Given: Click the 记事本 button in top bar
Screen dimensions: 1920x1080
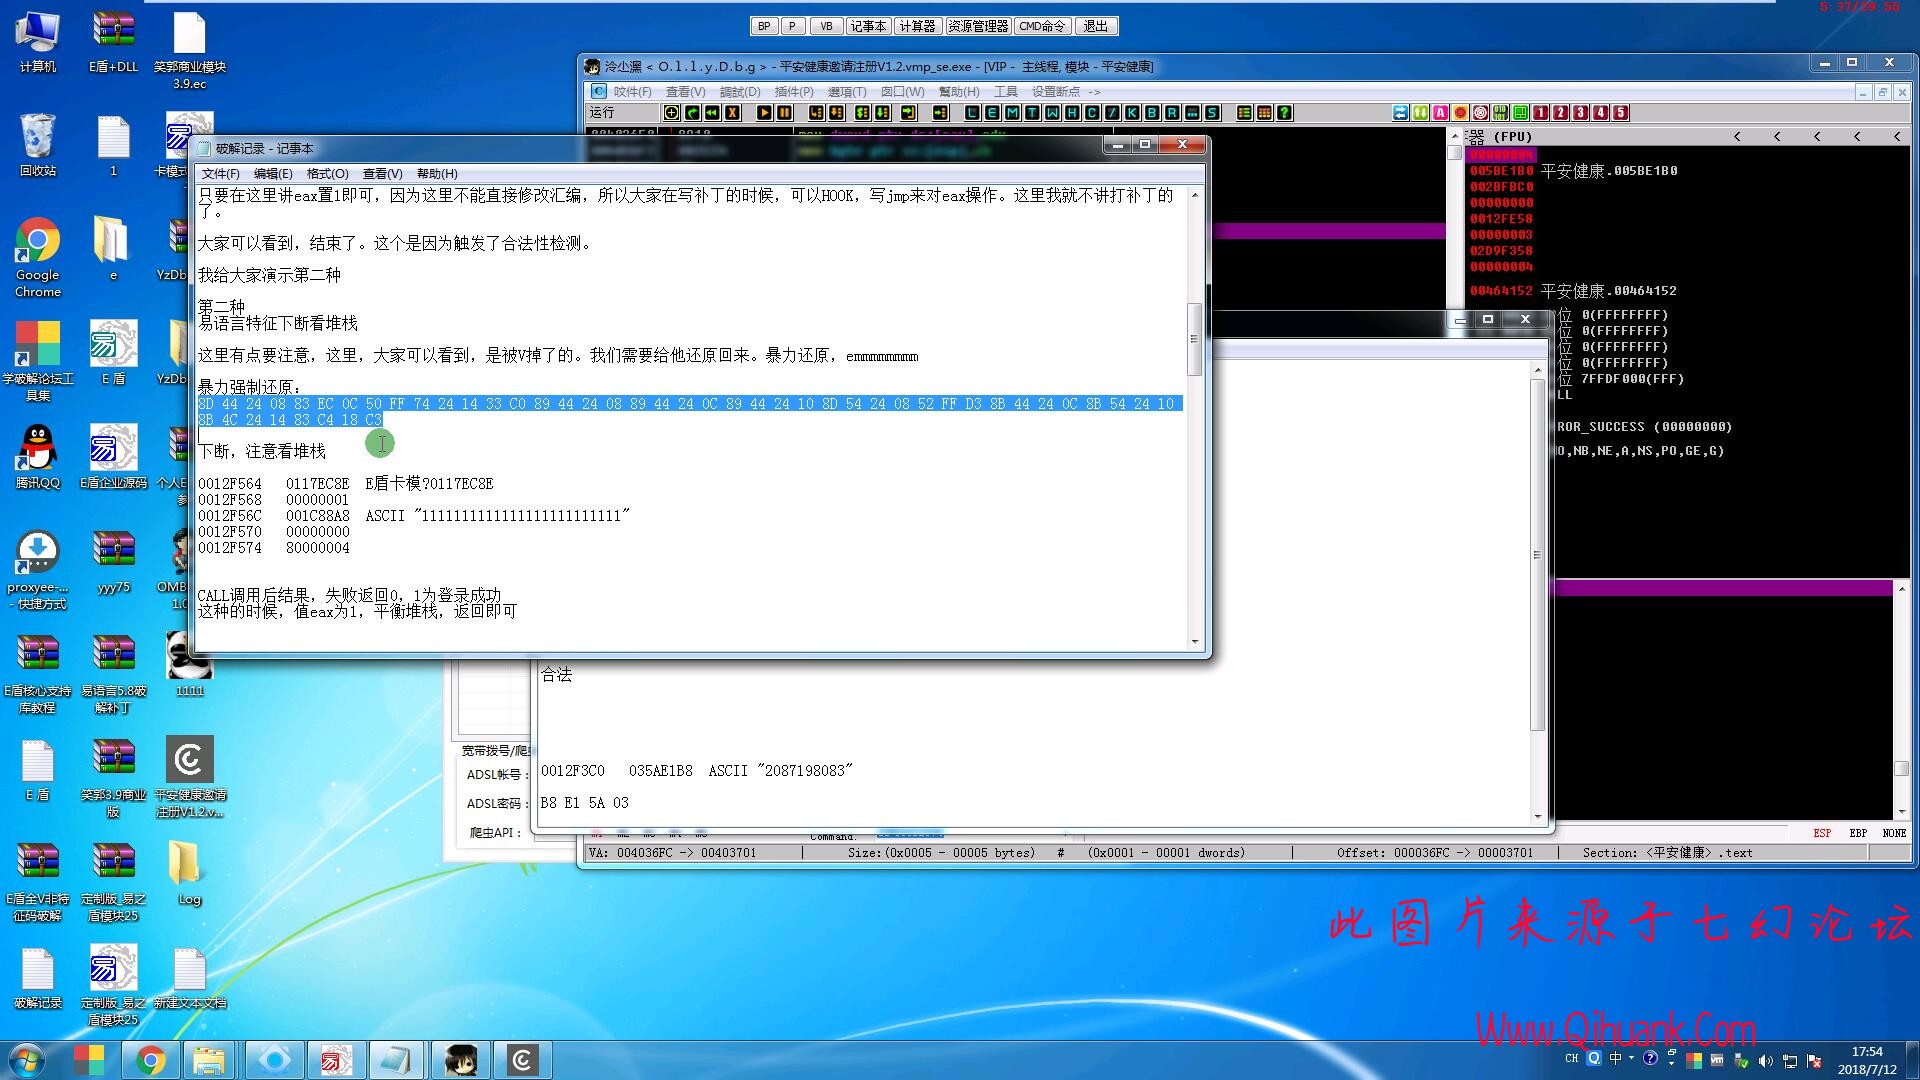Looking at the screenshot, I should 867,26.
